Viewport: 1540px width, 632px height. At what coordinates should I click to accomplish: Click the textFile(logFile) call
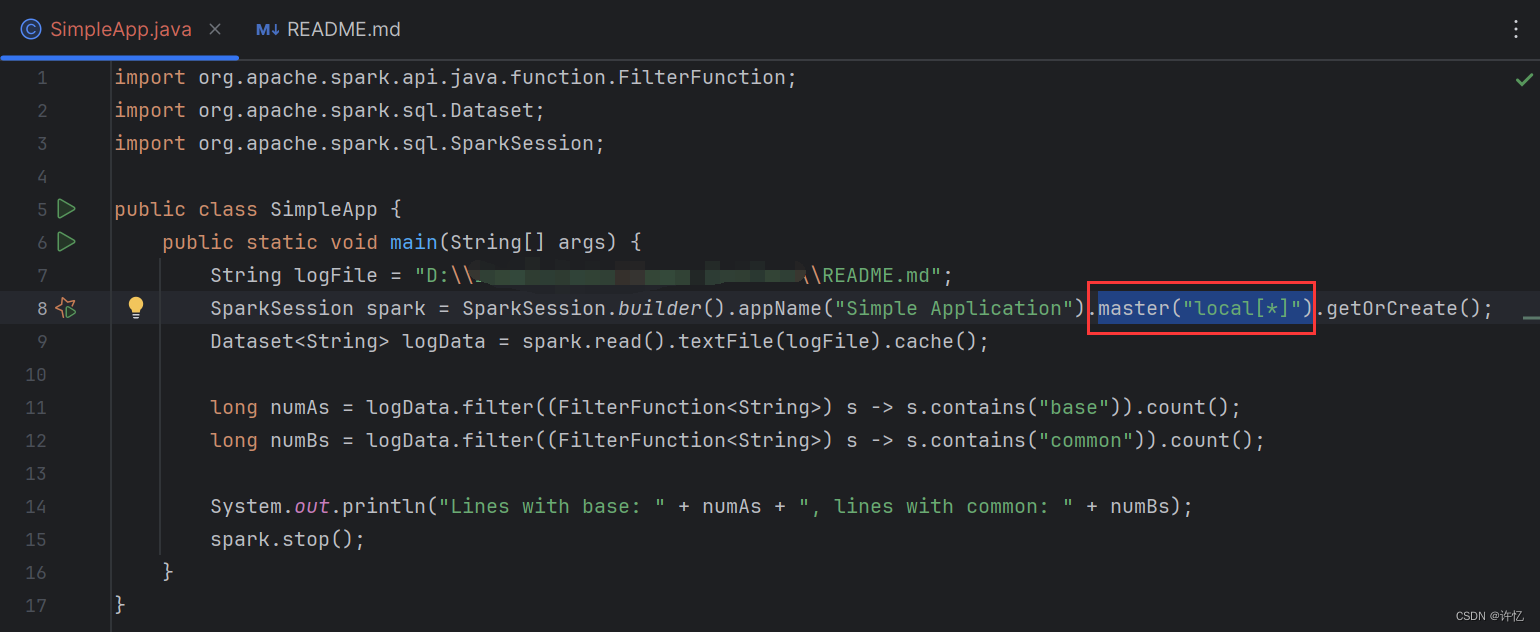pos(780,341)
